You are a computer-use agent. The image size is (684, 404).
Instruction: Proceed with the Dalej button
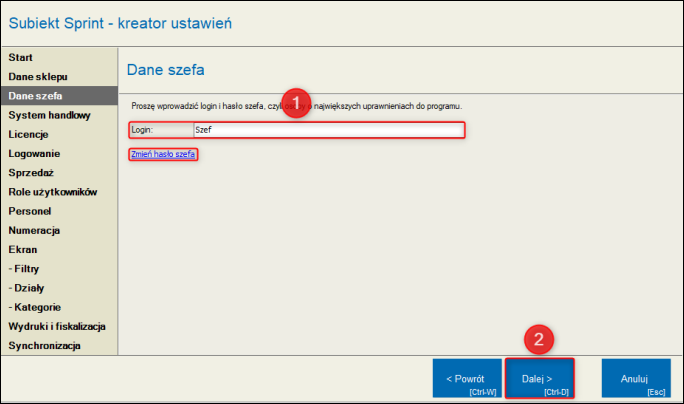pyautogui.click(x=540, y=378)
